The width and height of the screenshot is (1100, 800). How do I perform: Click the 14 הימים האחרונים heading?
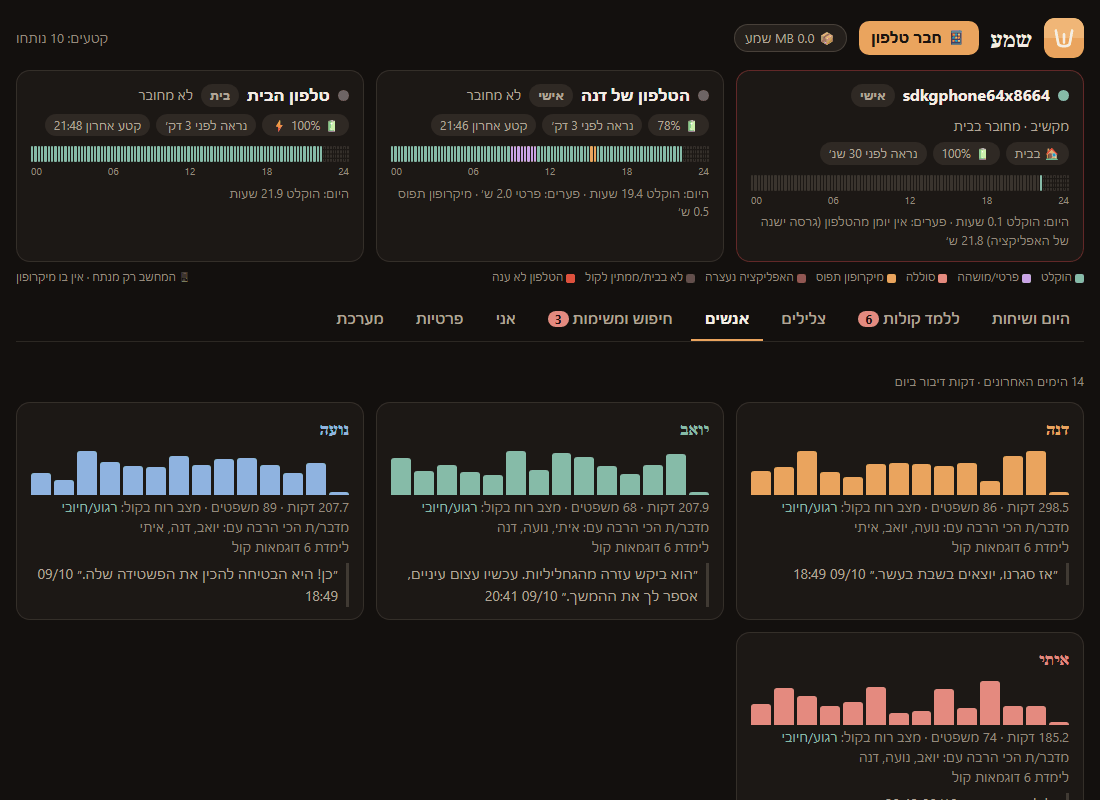[989, 382]
